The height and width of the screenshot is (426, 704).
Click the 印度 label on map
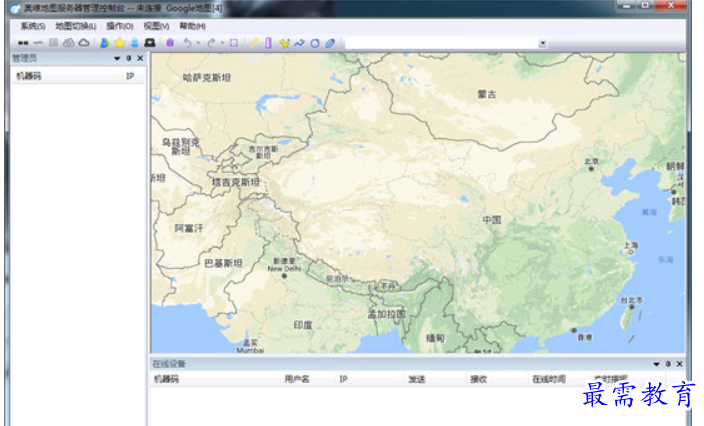point(303,325)
